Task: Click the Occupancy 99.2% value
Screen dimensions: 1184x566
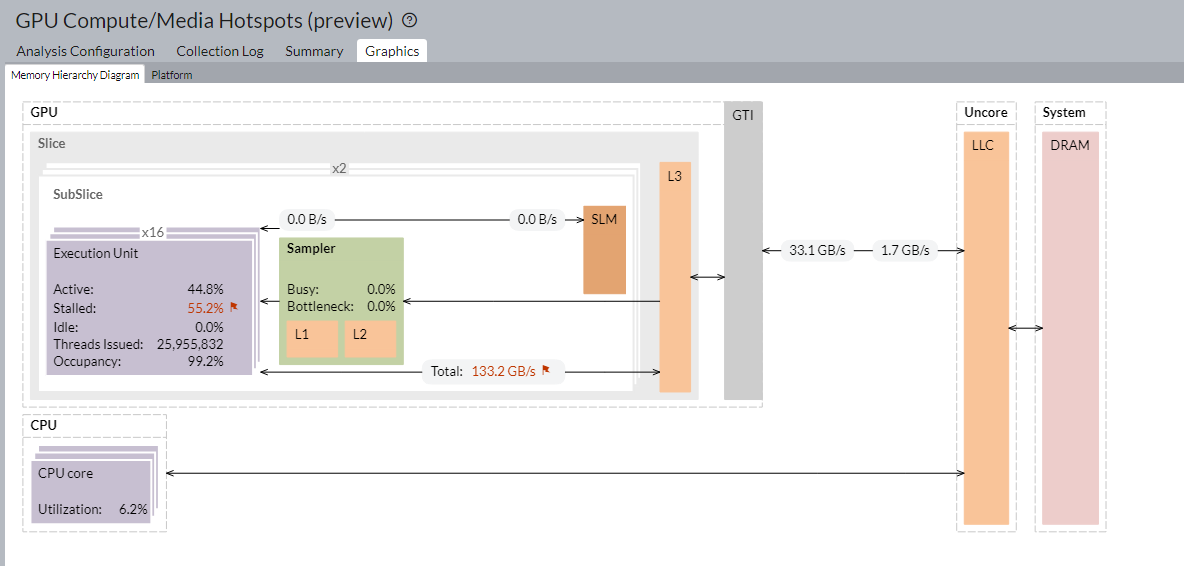Action: coord(205,361)
